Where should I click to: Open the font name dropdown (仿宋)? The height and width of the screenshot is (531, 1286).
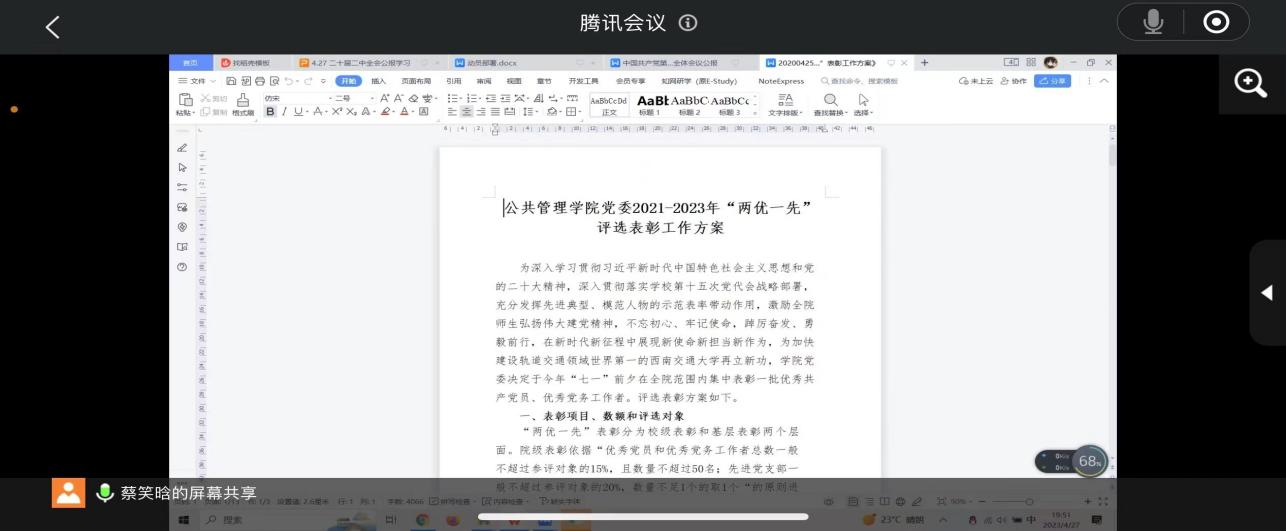pos(296,98)
